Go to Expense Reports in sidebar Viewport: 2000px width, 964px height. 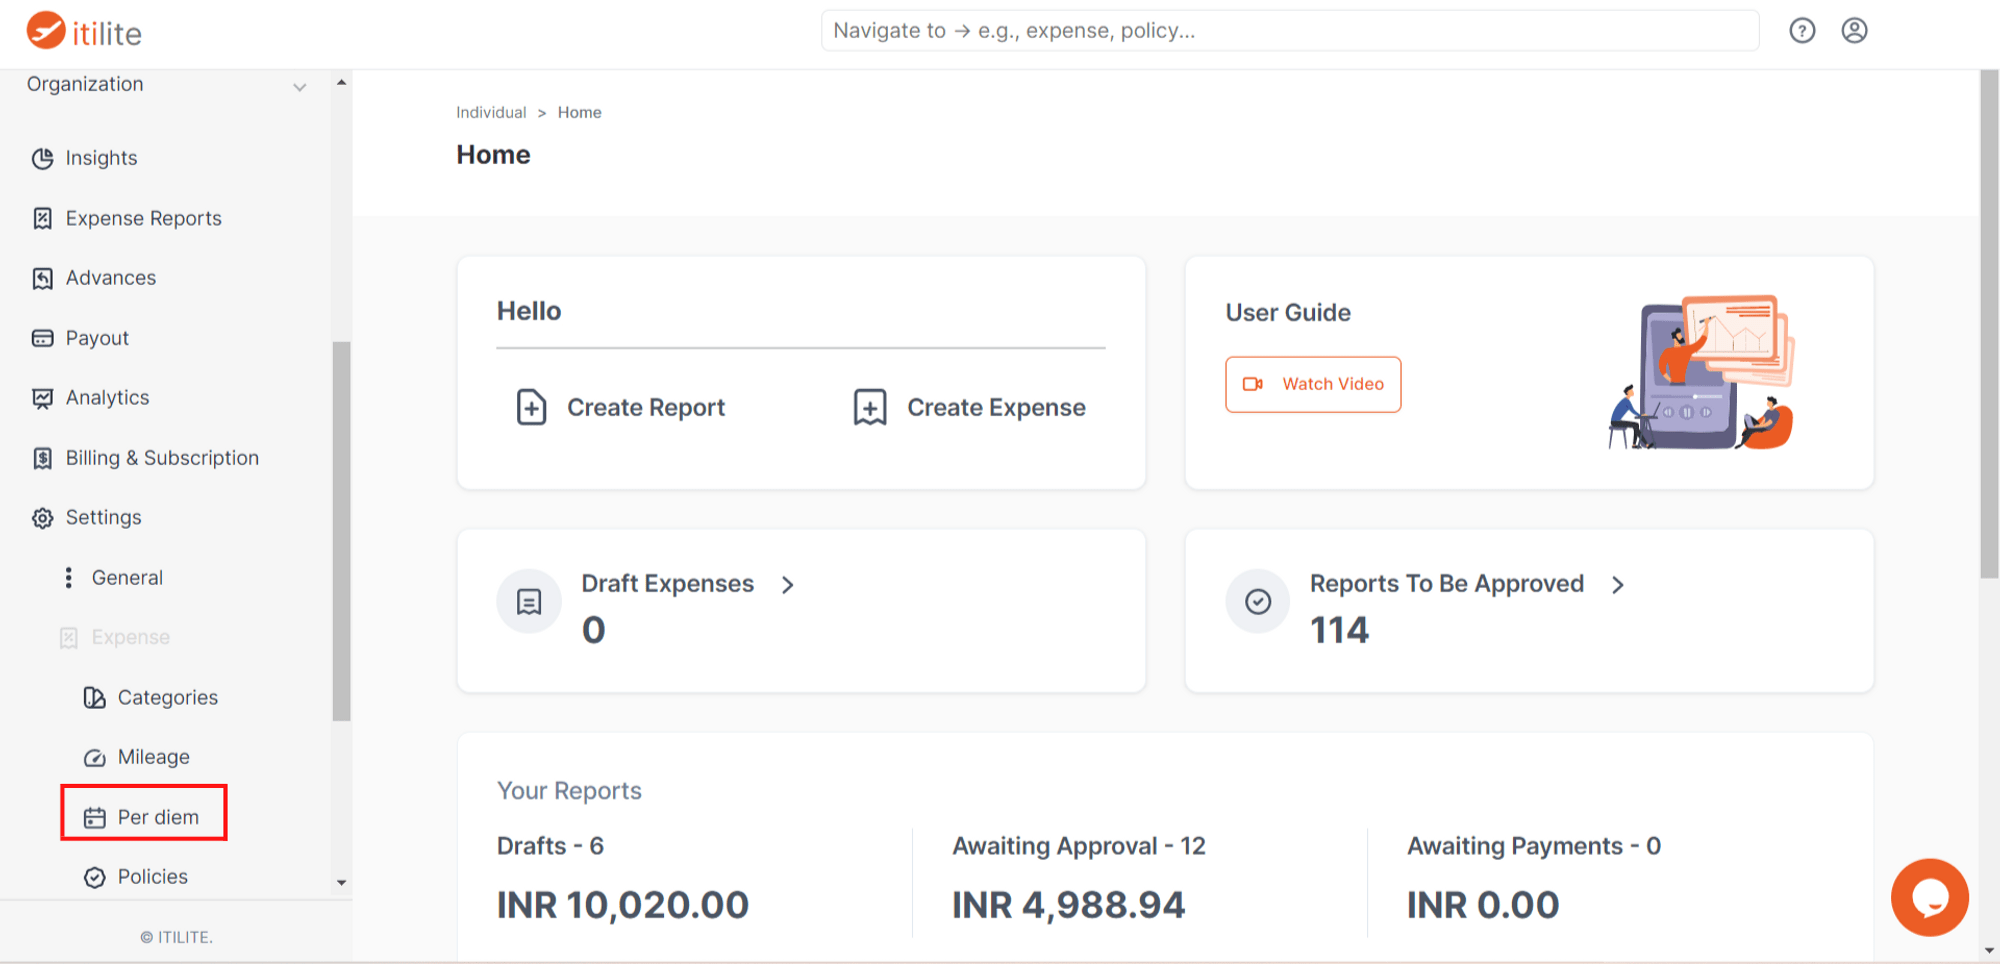pyautogui.click(x=143, y=219)
